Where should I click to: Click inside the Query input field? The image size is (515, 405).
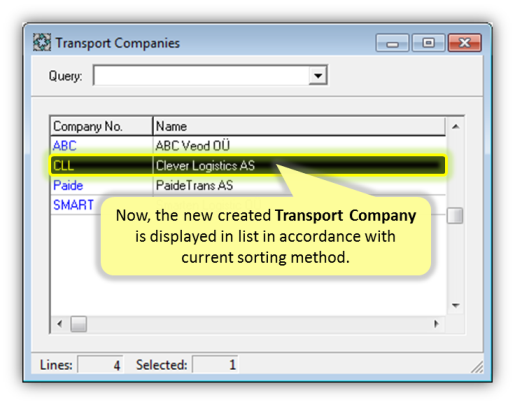[201, 76]
